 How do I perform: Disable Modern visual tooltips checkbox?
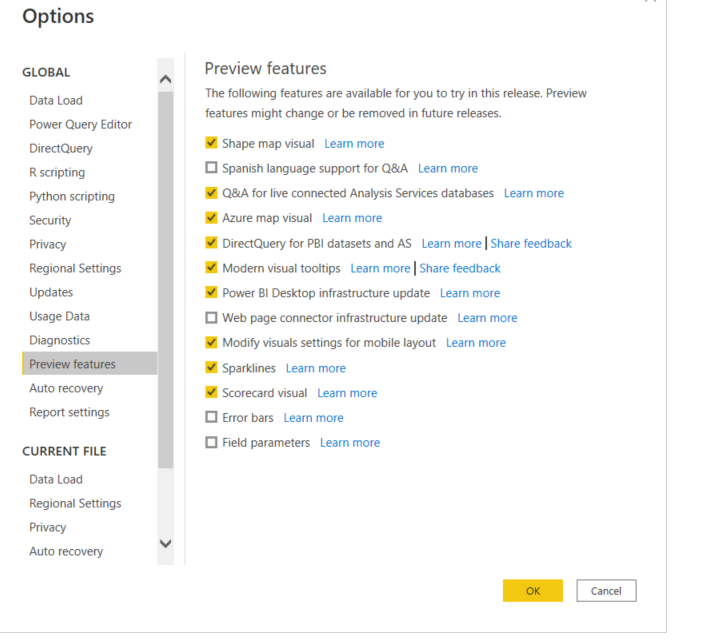[x=211, y=267]
